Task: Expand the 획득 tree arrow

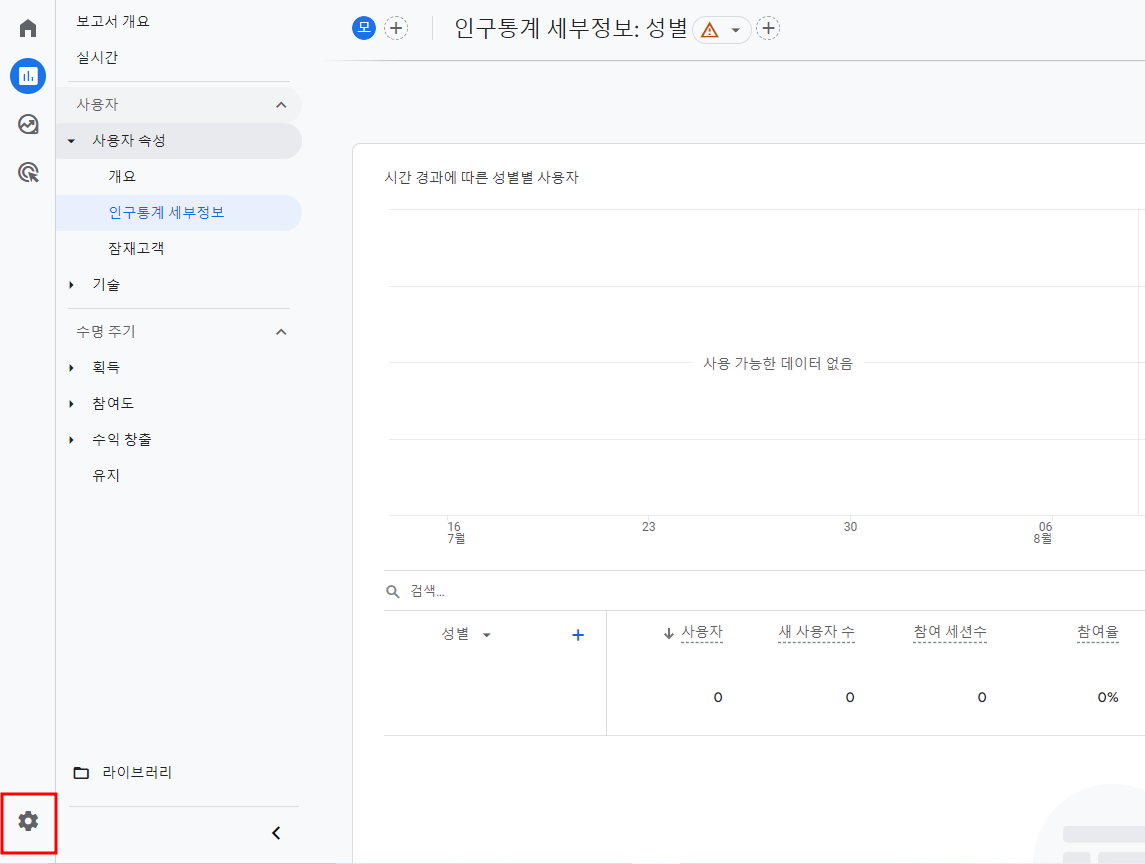Action: [72, 367]
